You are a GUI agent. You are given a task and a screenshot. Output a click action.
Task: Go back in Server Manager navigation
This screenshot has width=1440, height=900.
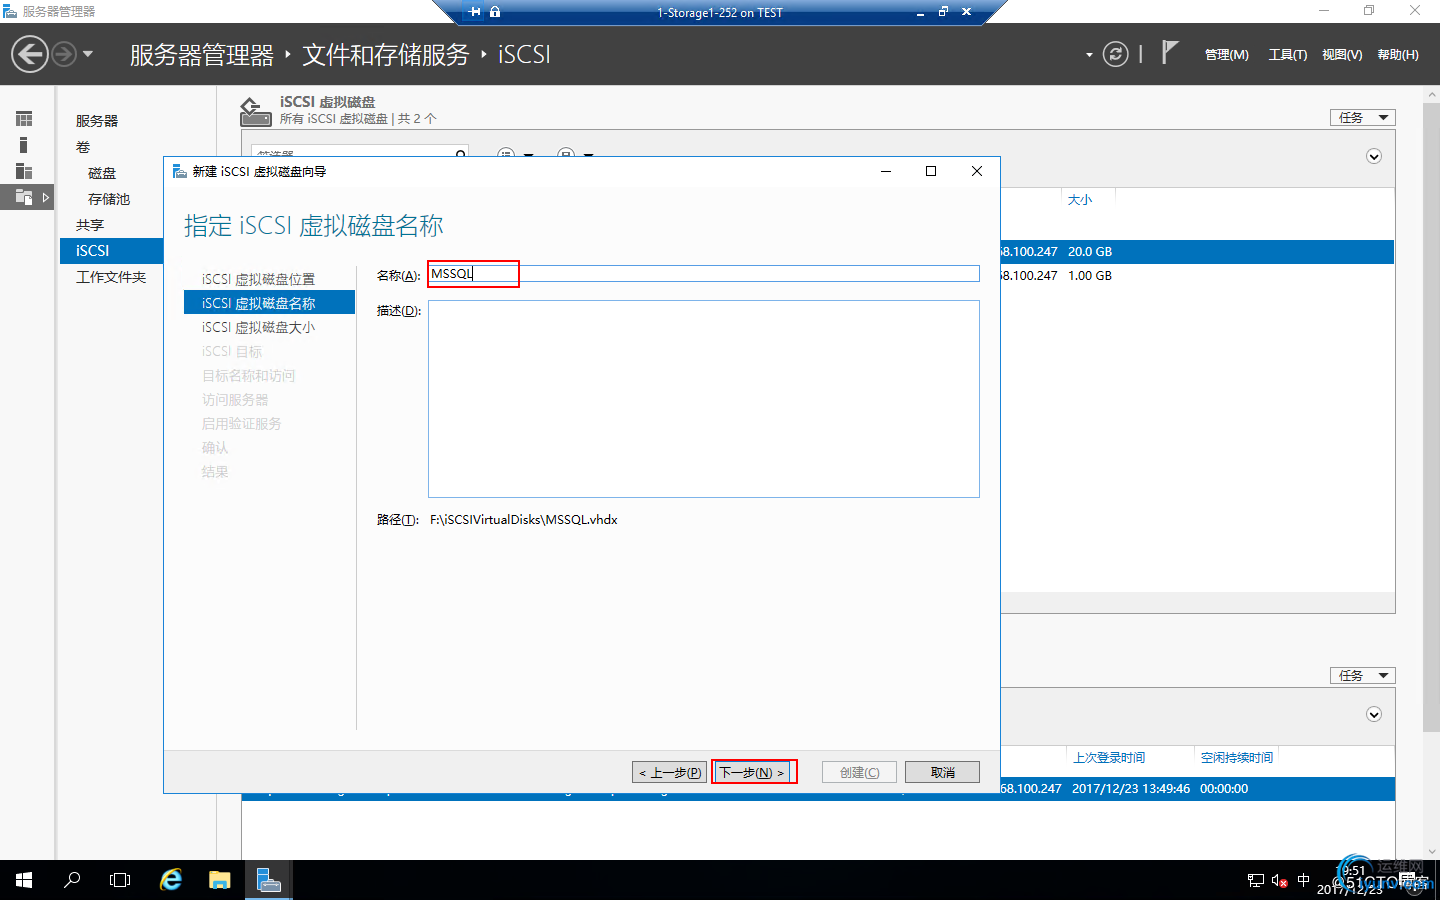pos(30,54)
